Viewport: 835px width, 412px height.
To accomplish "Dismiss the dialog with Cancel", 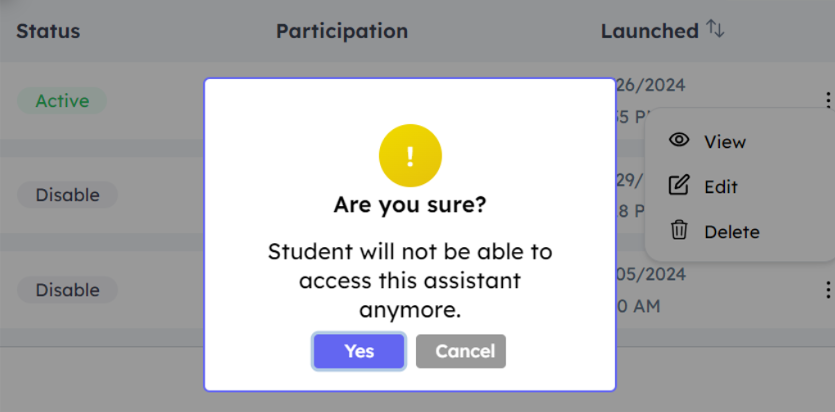I will 461,351.
